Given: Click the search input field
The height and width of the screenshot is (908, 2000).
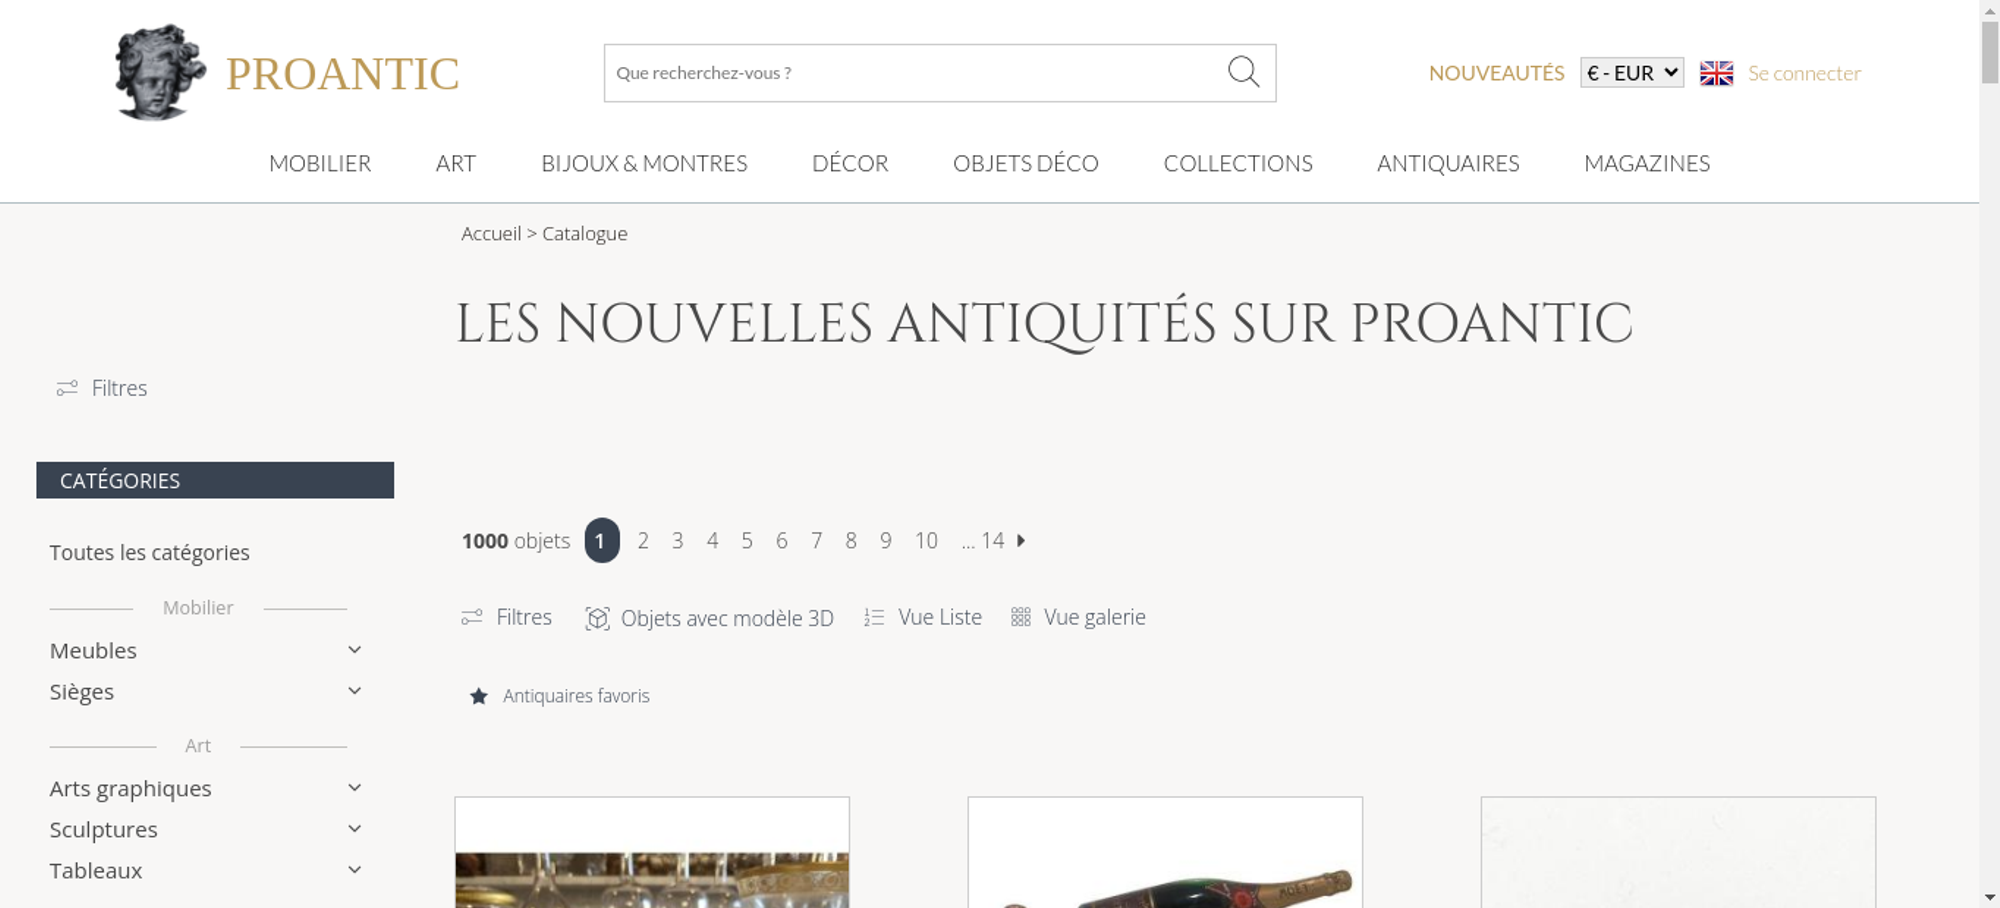Looking at the screenshot, I should (915, 73).
